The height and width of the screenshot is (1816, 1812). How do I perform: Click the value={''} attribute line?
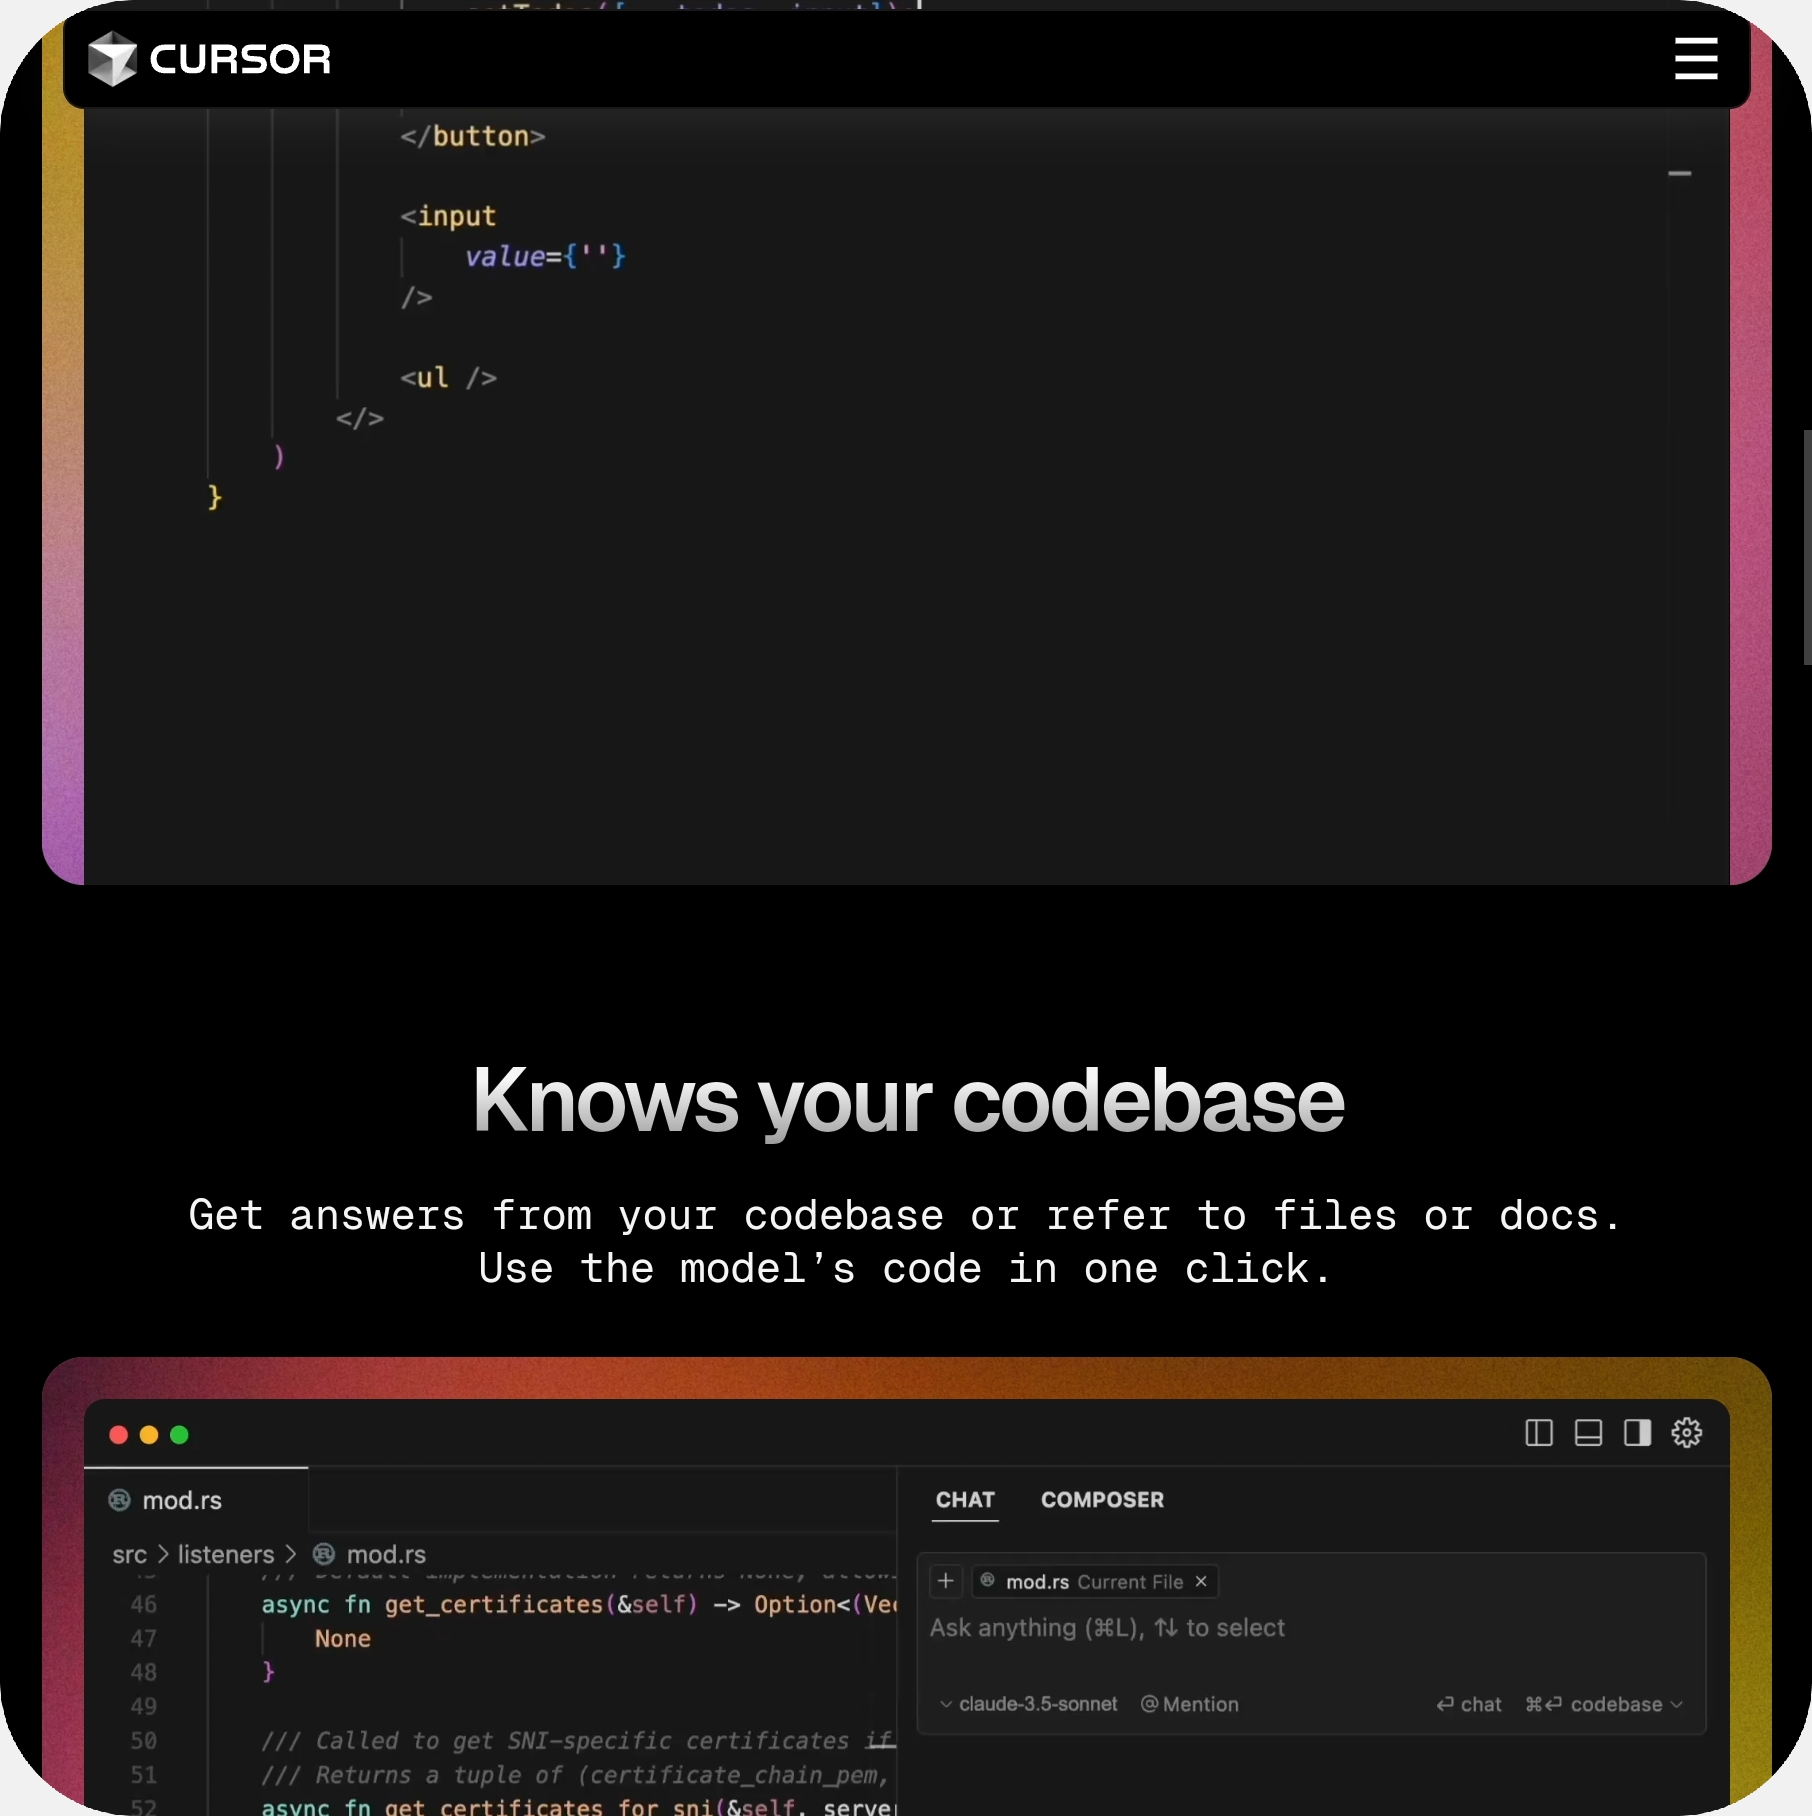pyautogui.click(x=545, y=257)
